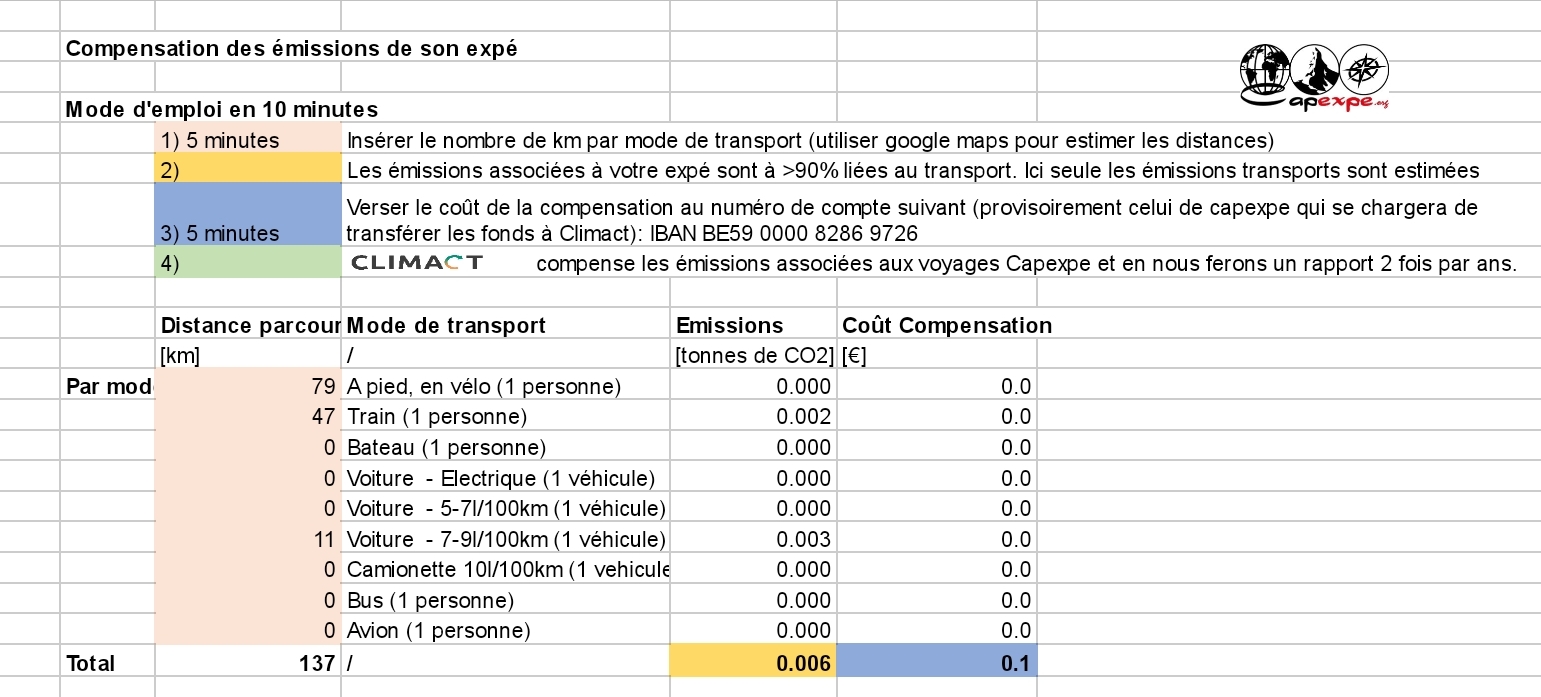Screen dimensions: 1541x697
Task: Click the green step 4) cell
Action: [248, 263]
